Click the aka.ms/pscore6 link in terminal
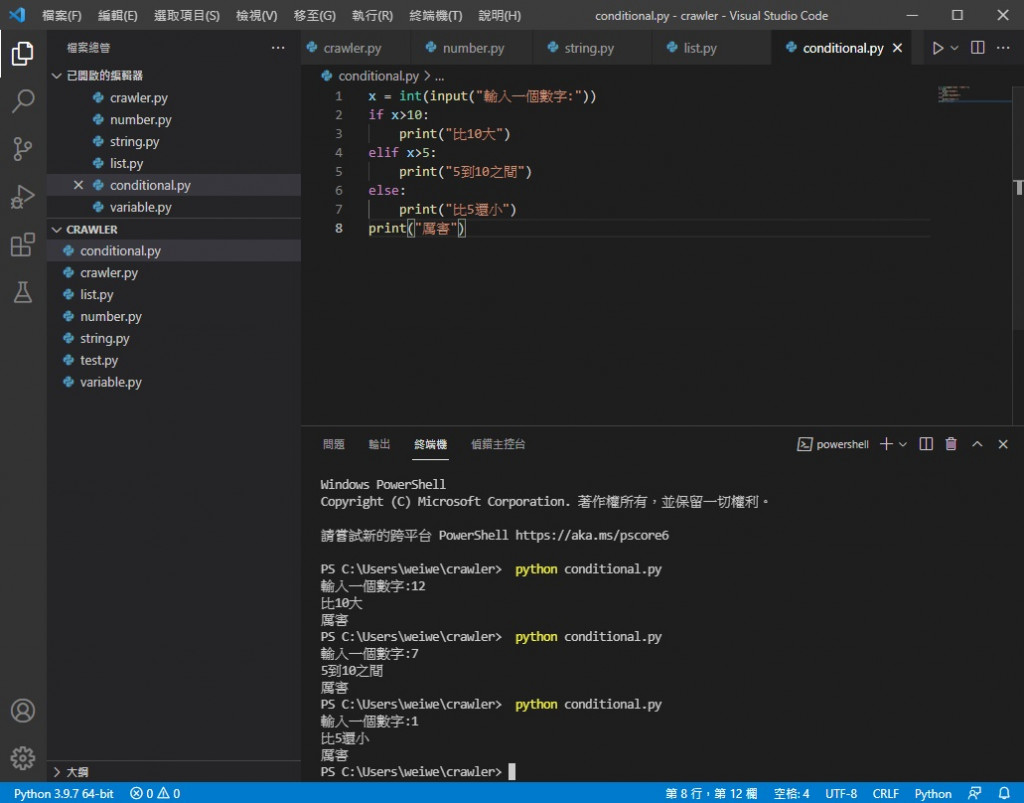This screenshot has width=1024, height=803. pos(592,535)
